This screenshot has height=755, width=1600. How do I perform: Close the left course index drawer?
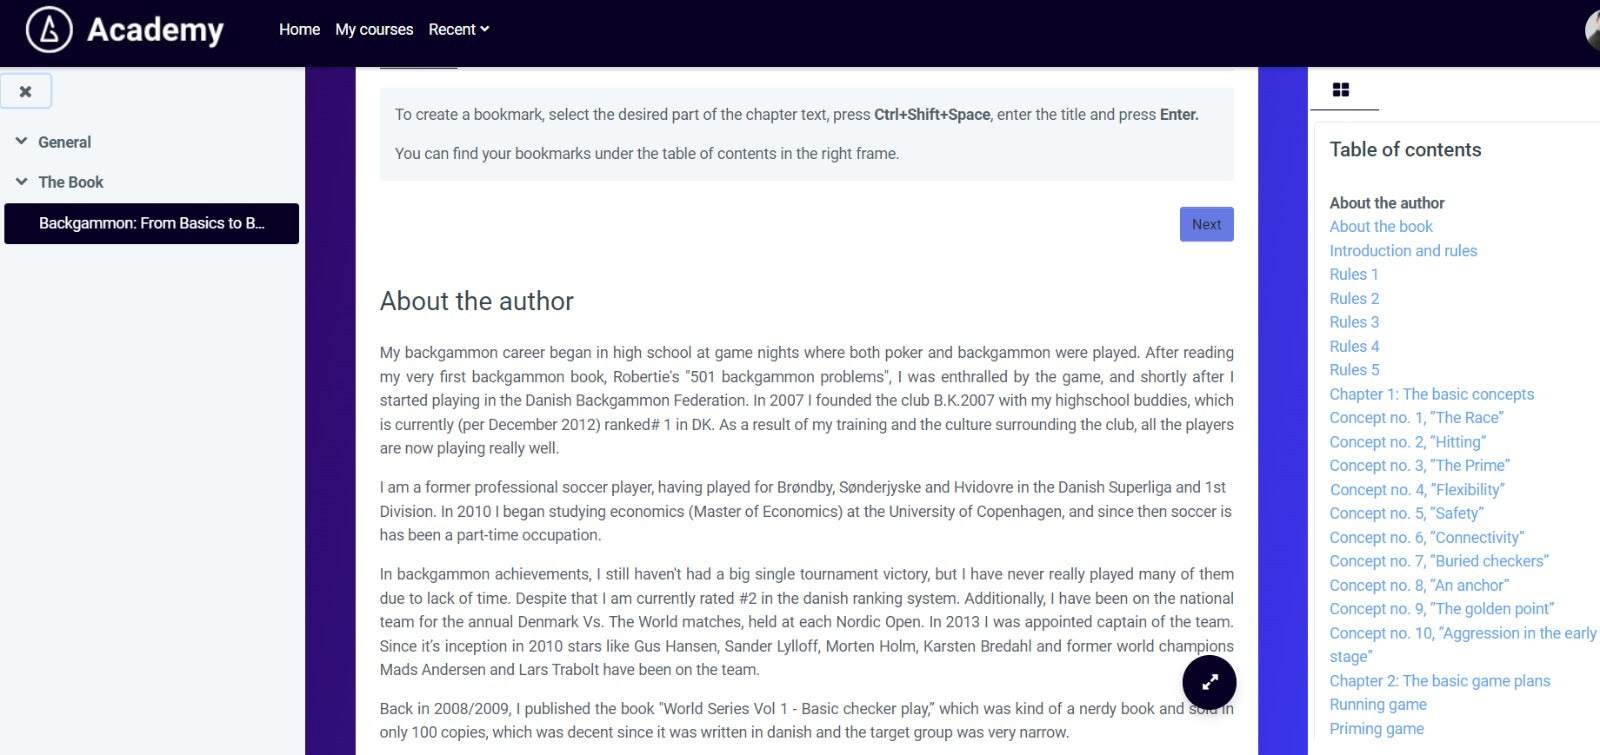(26, 91)
